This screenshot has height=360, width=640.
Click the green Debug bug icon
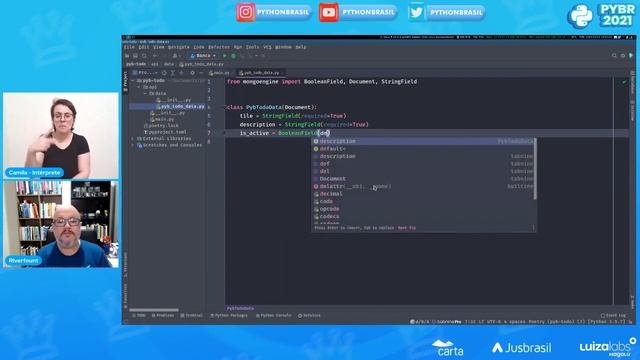tap(233, 56)
